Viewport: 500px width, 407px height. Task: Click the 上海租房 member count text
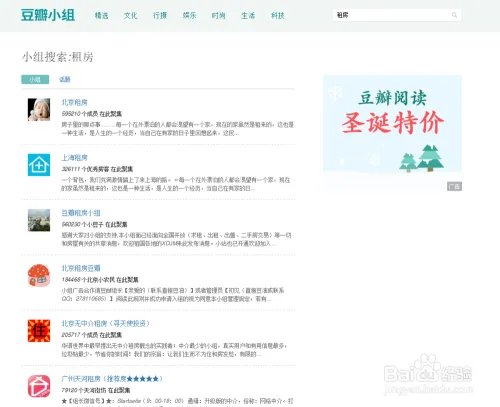click(x=97, y=169)
